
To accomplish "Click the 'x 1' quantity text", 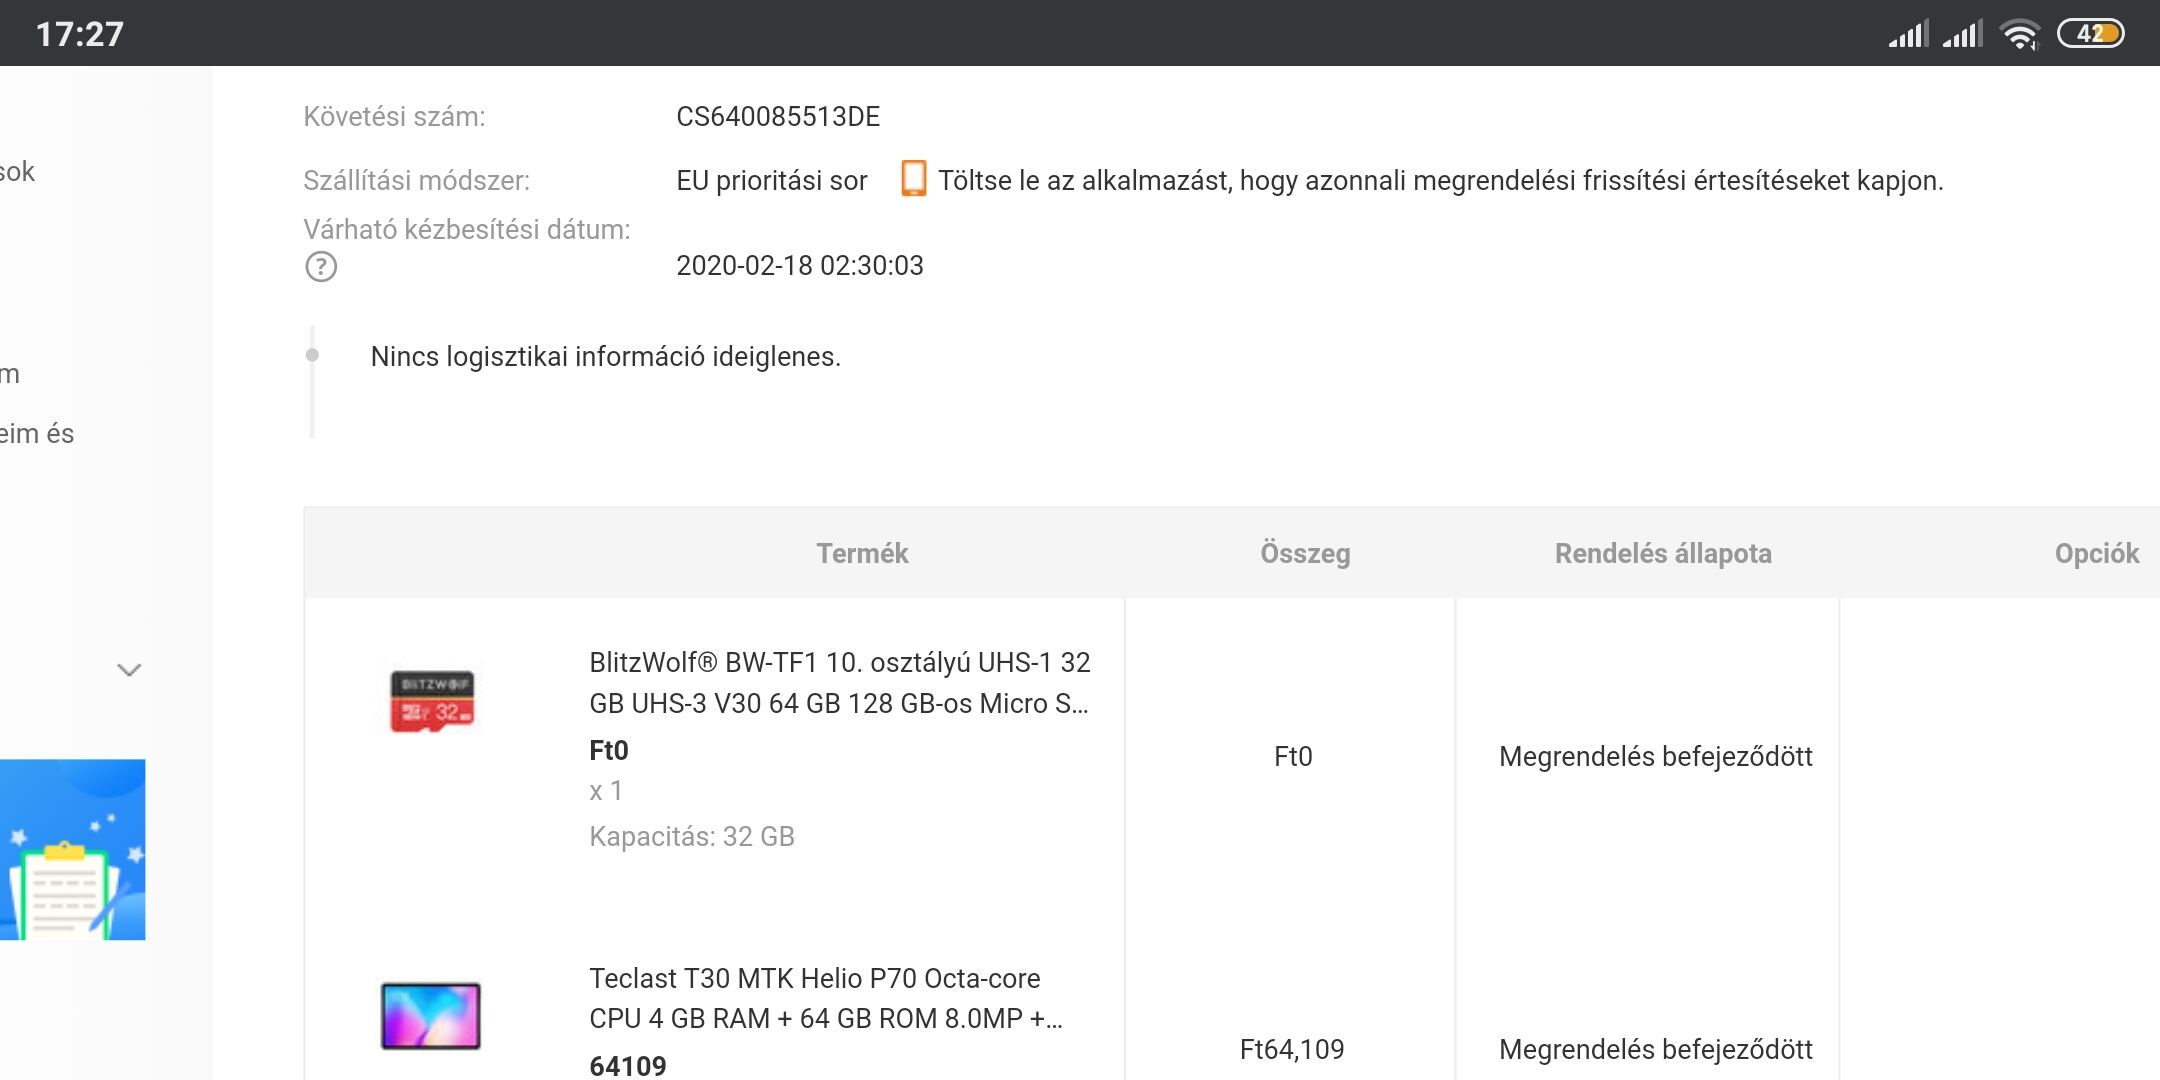I will (x=606, y=791).
